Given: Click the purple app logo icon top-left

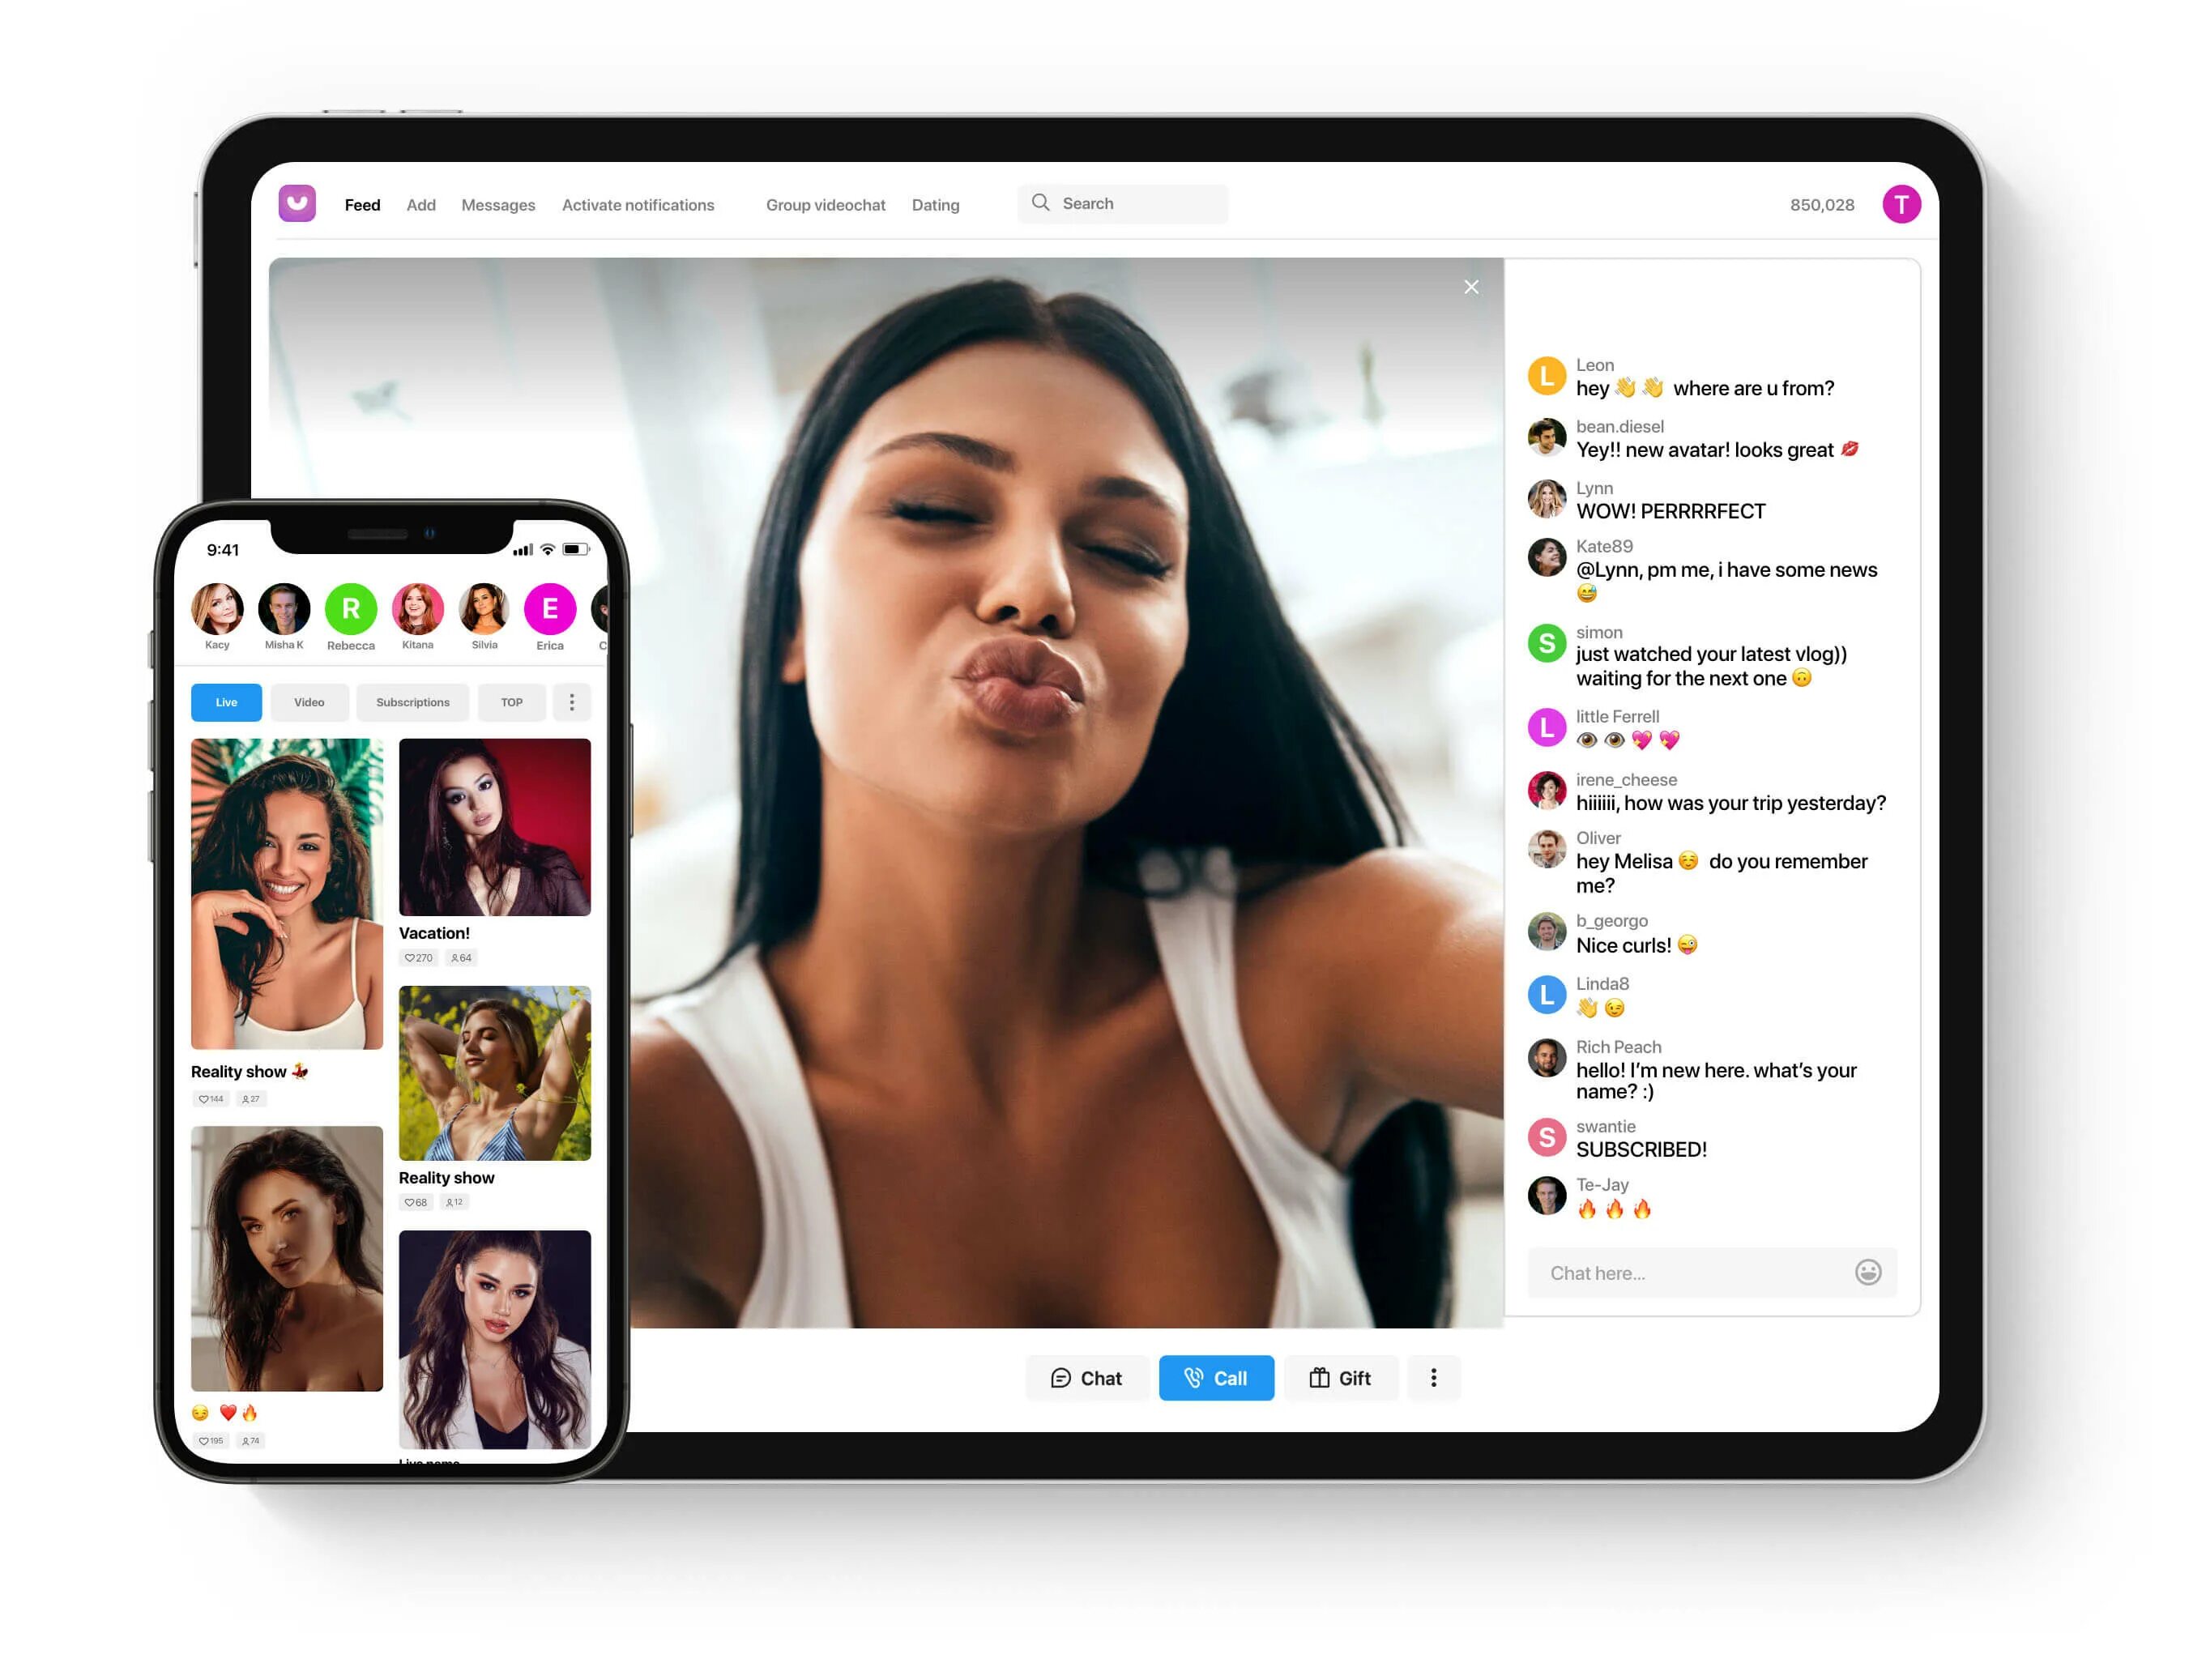Looking at the screenshot, I should (298, 205).
